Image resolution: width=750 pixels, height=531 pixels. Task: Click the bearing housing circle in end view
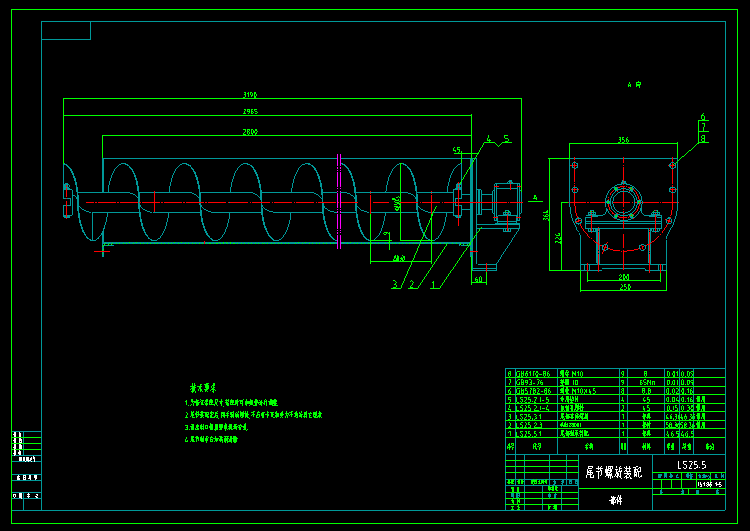(x=624, y=201)
